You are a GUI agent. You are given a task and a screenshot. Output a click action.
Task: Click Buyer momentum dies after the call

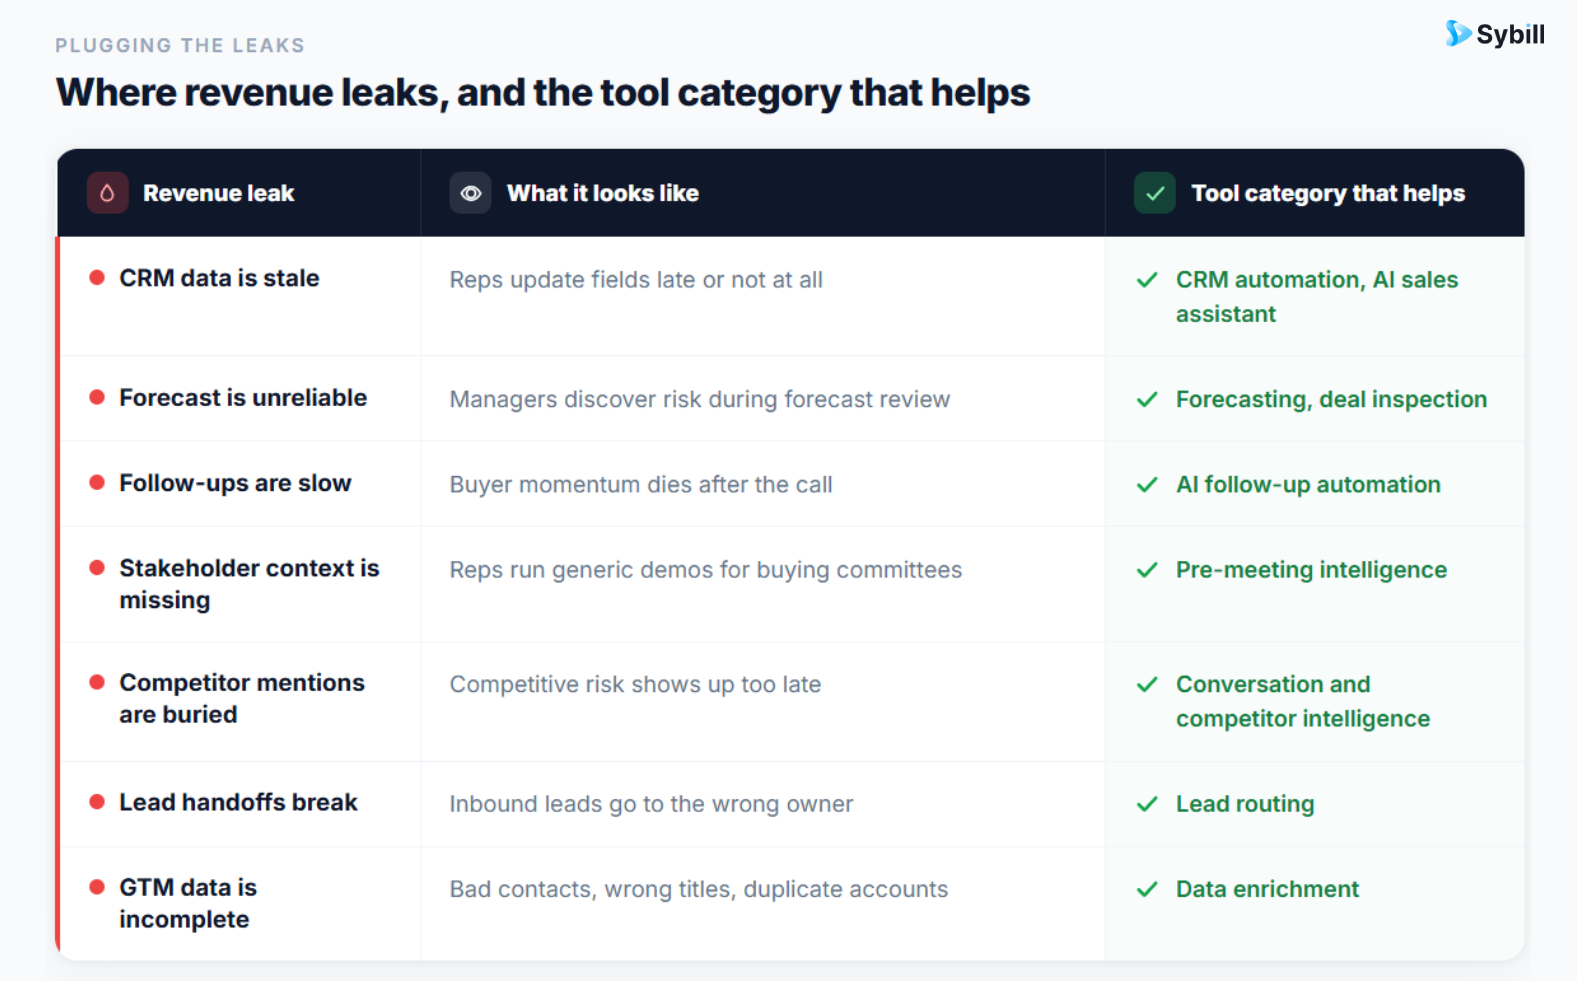click(x=641, y=485)
